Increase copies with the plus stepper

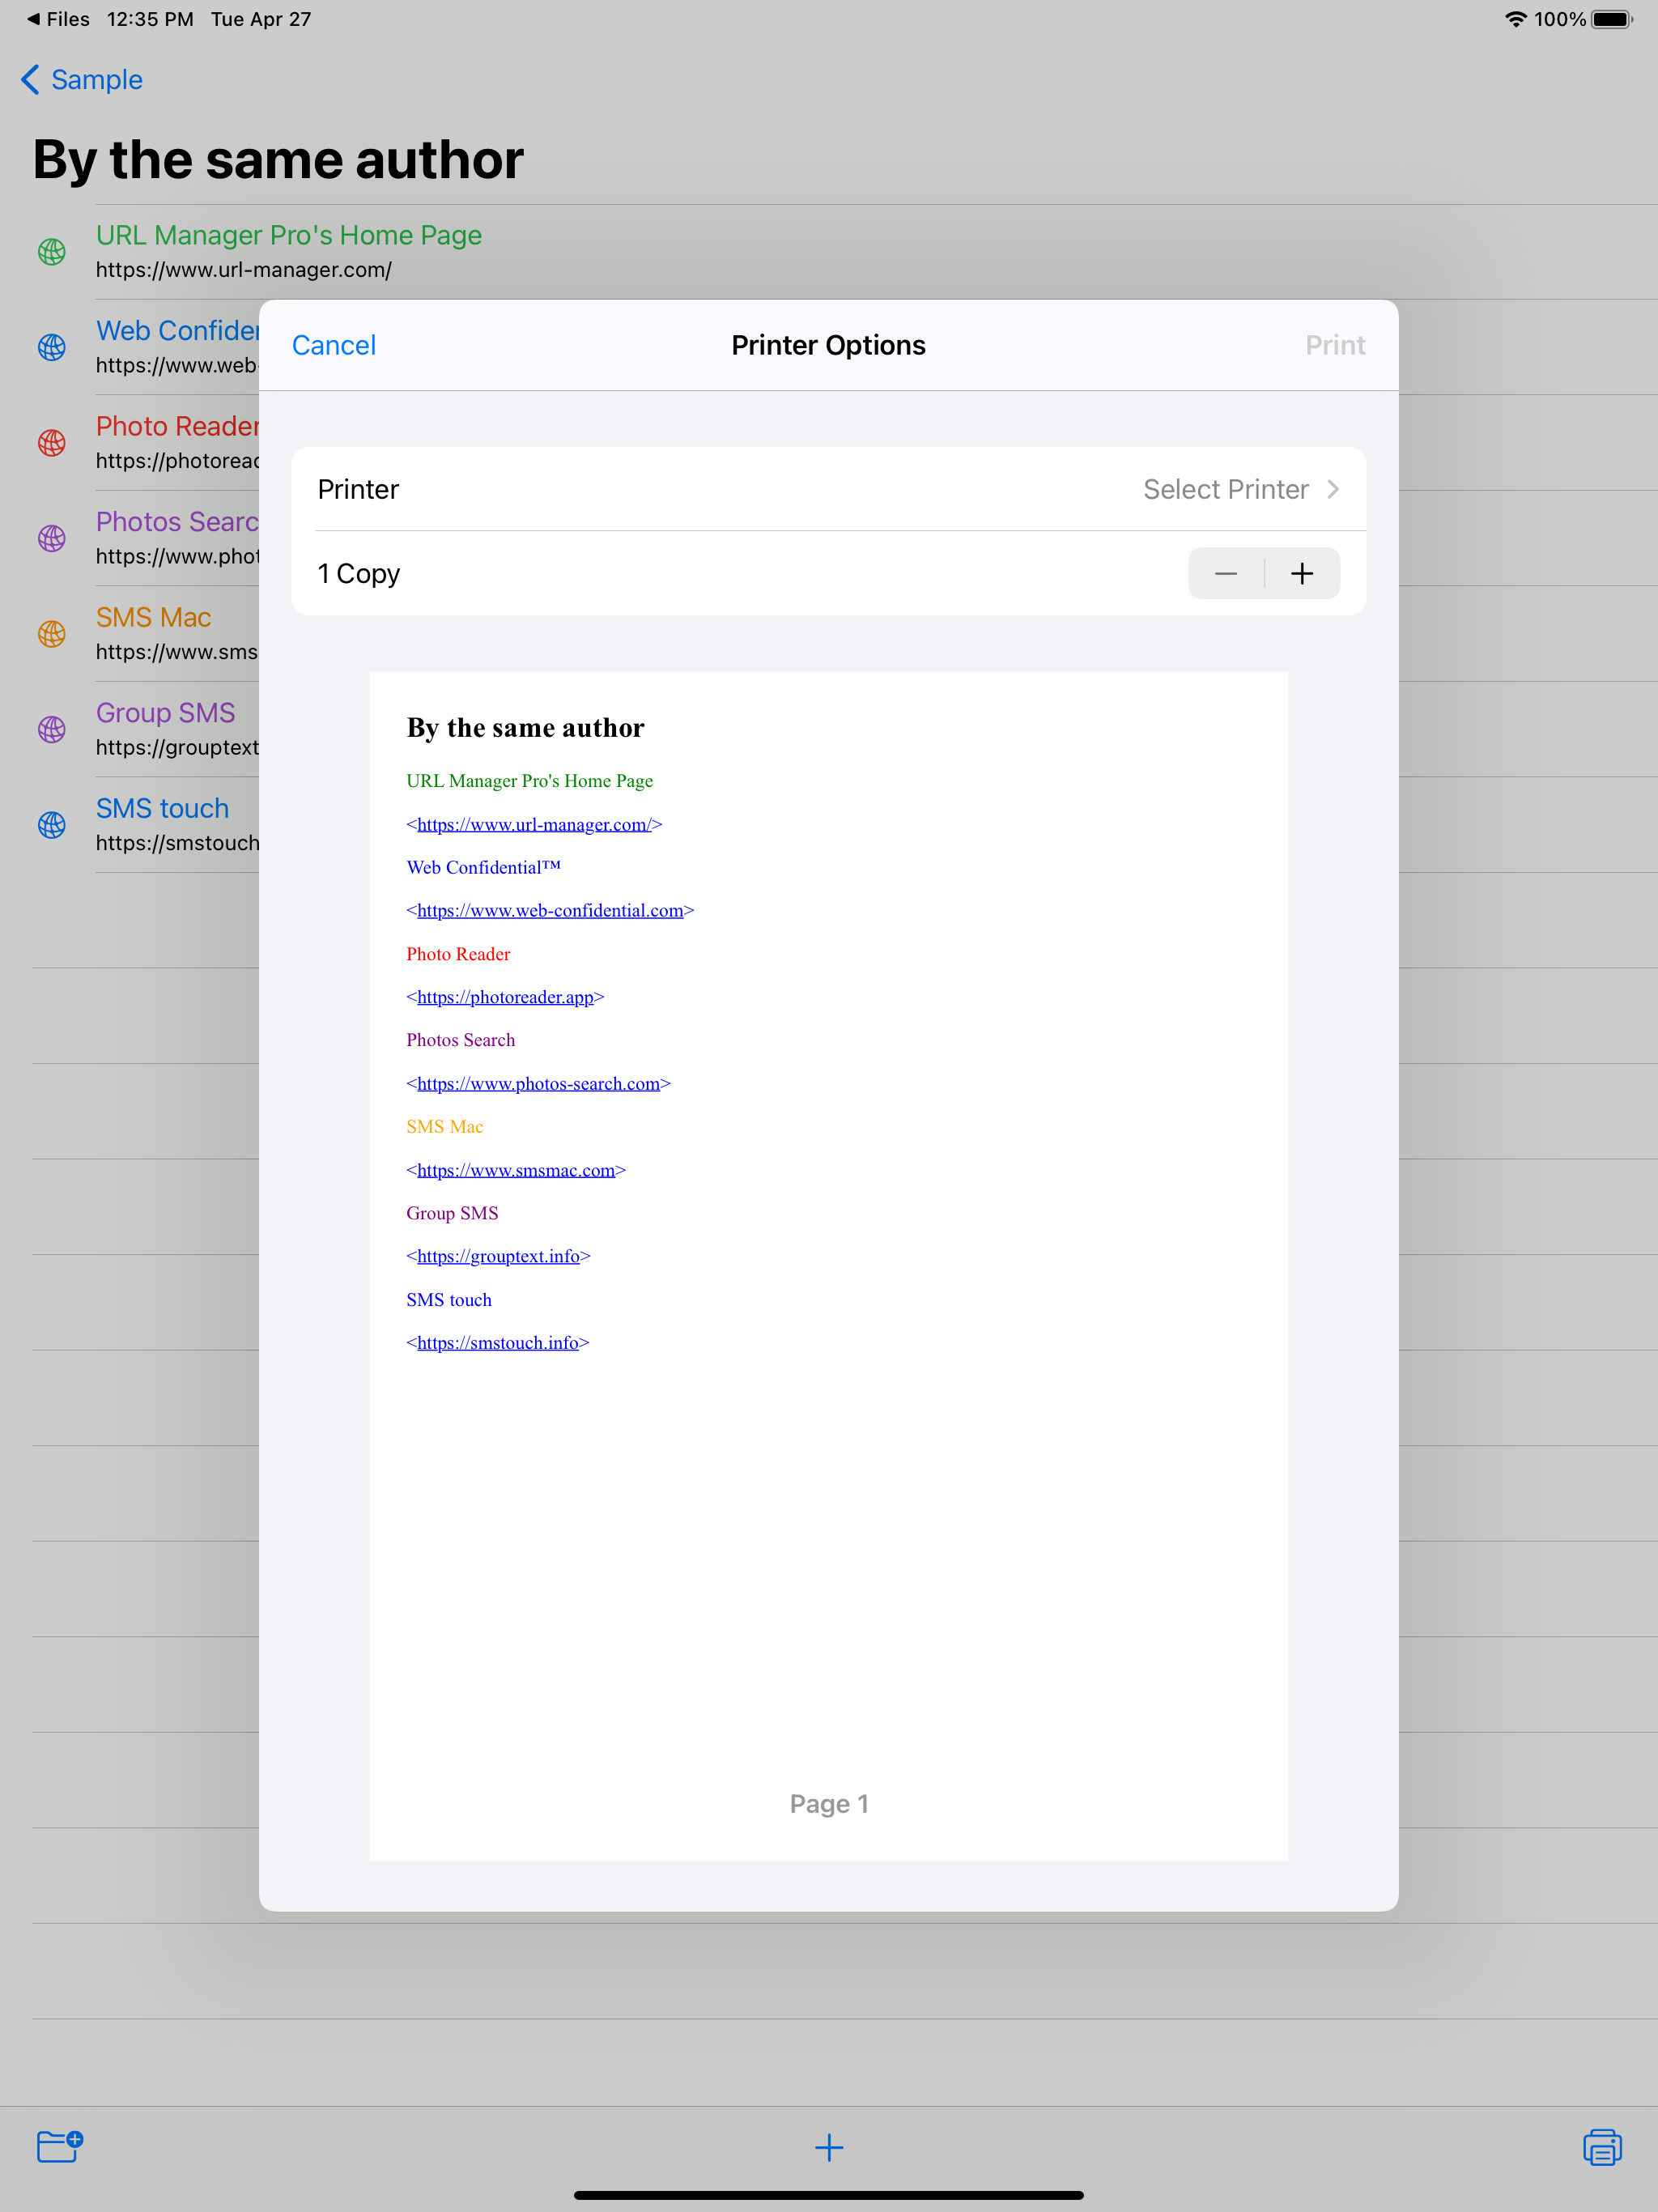pyautogui.click(x=1302, y=573)
